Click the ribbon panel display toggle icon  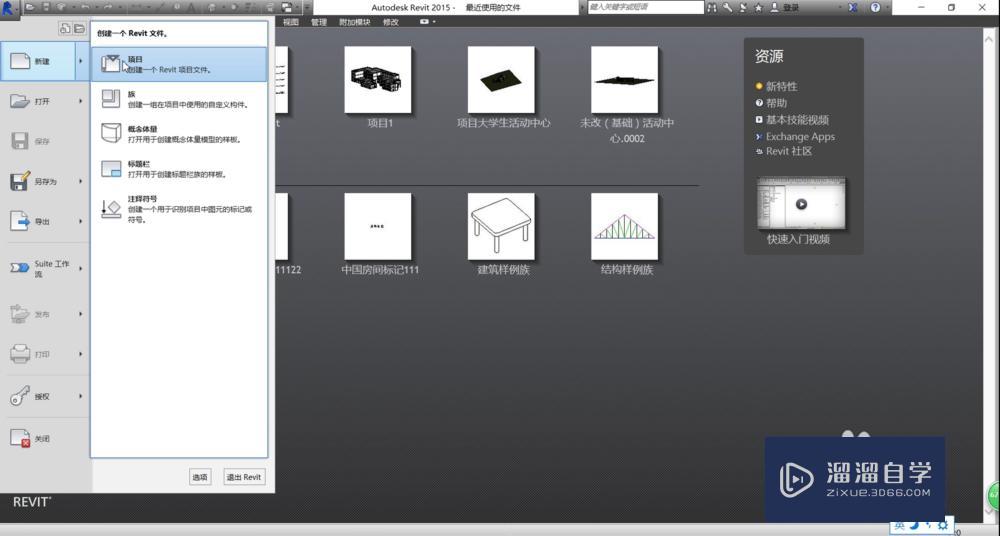pos(425,22)
